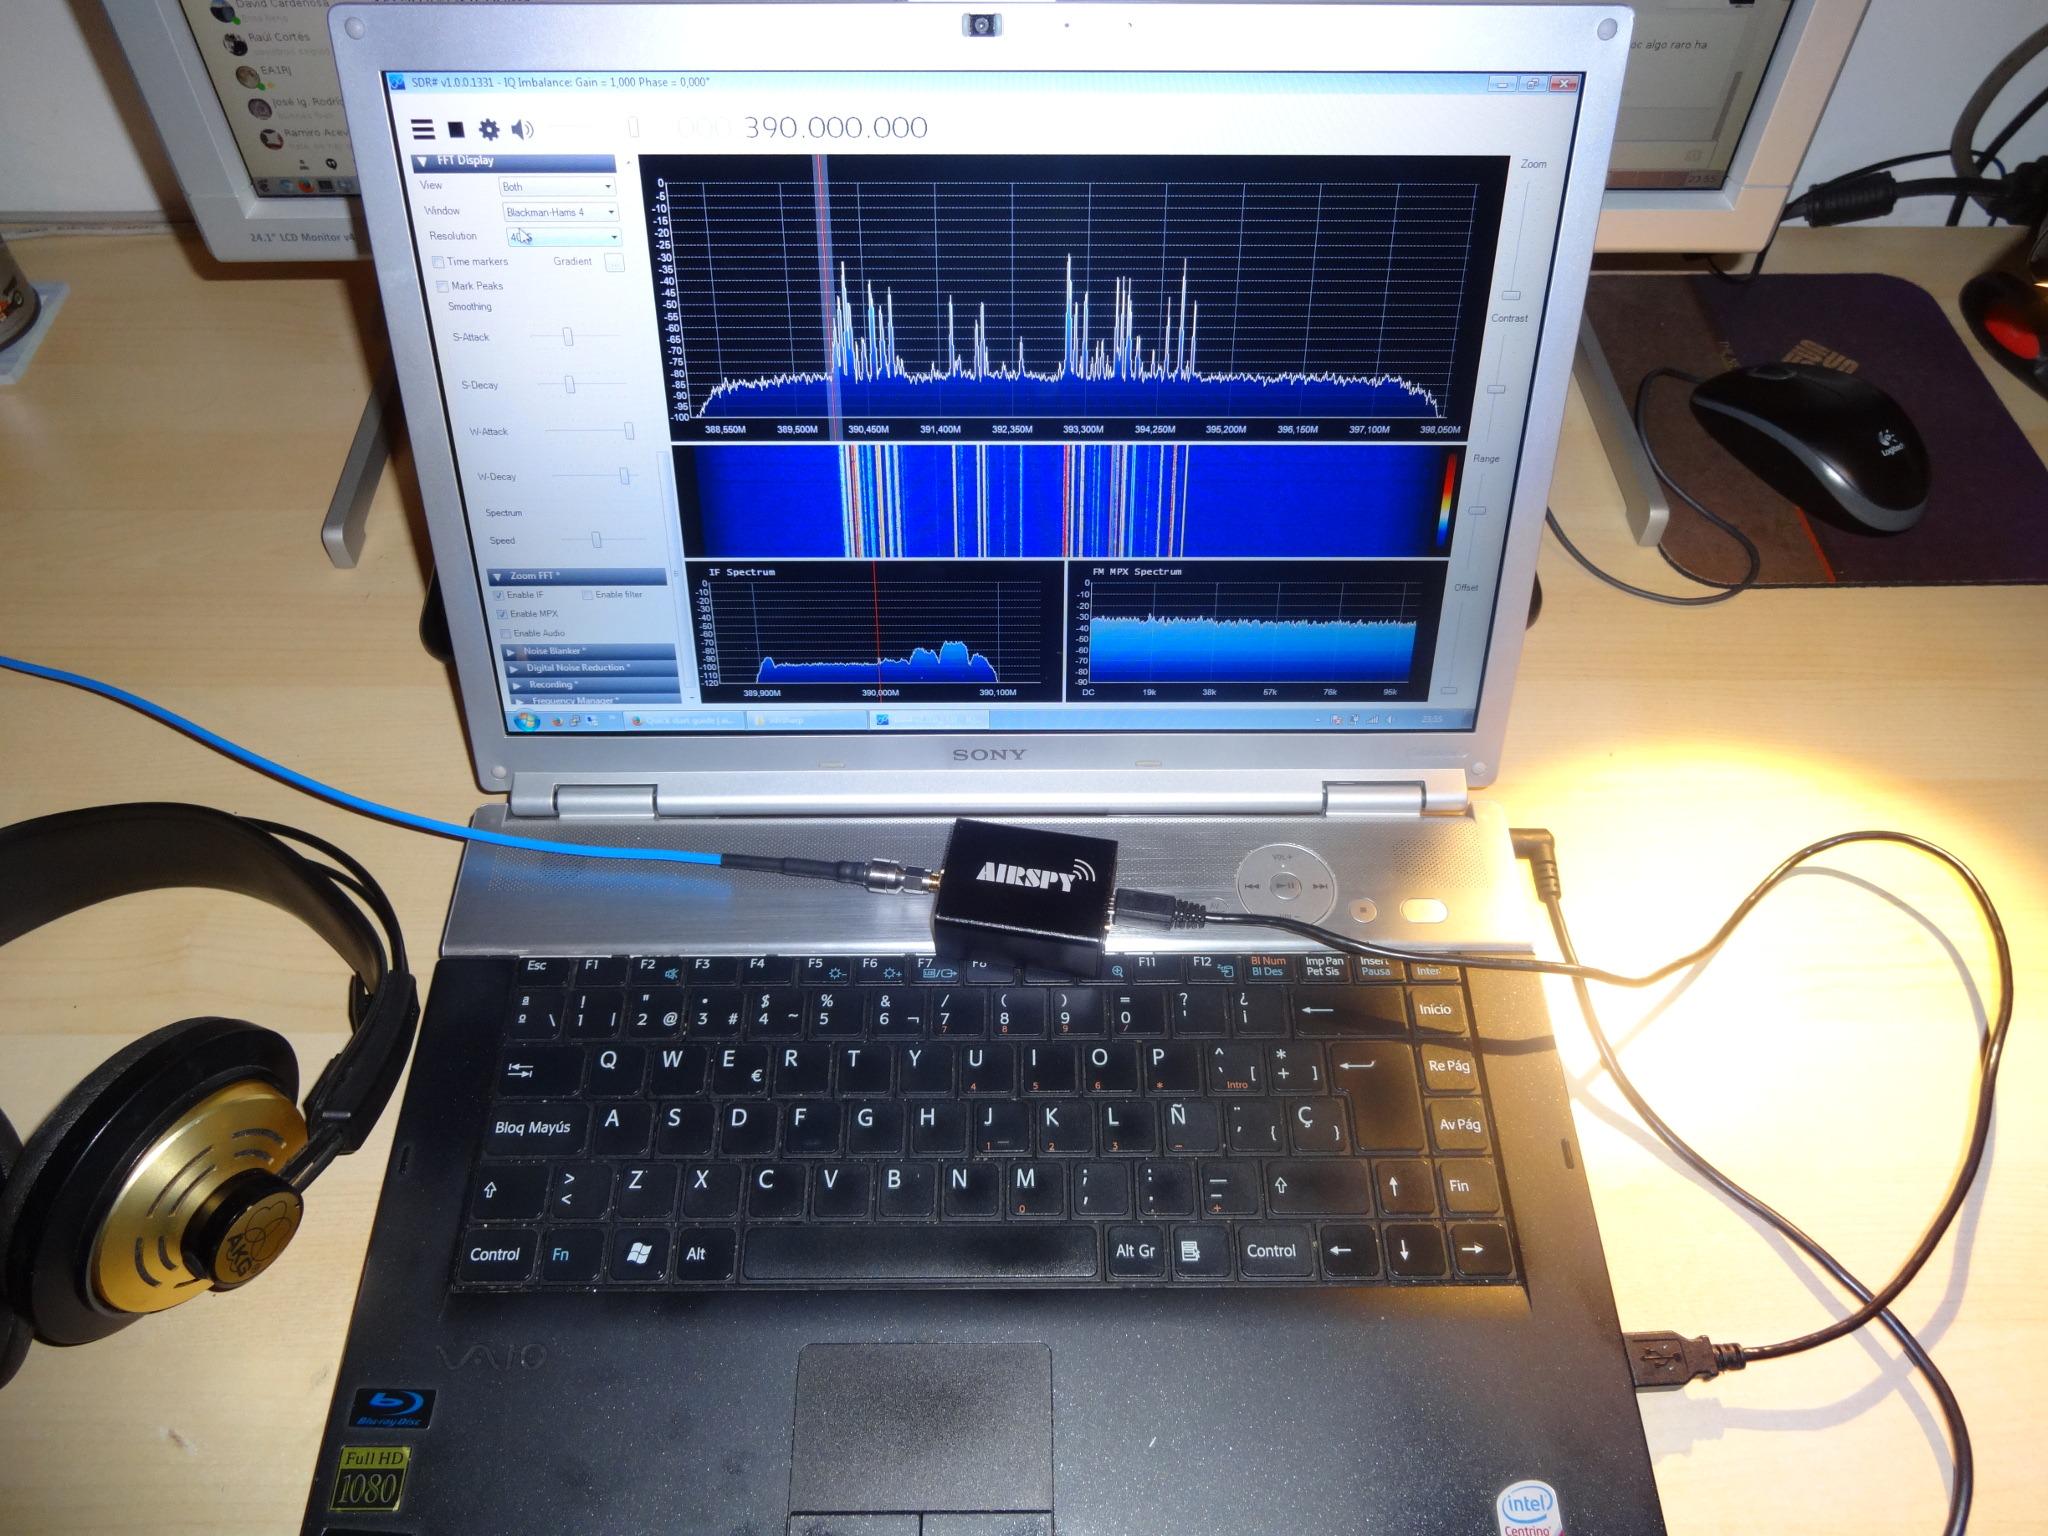Image resolution: width=2048 pixels, height=1536 pixels.
Task: Click Firefox icon in quick launch
Action: pos(557,720)
